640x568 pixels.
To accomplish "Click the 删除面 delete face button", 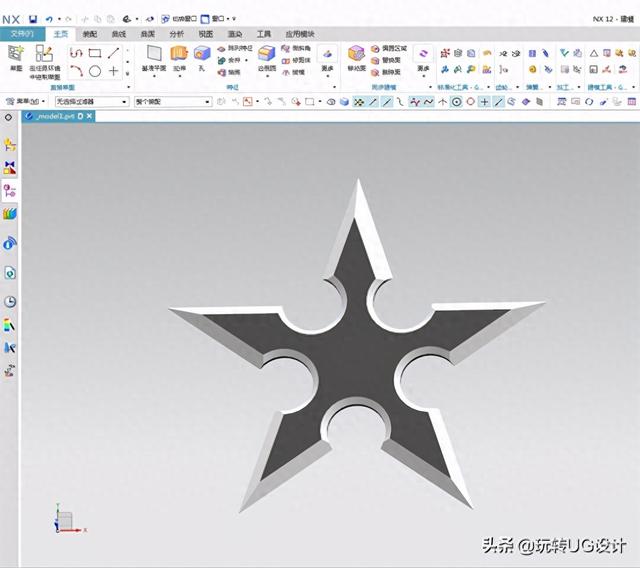I will (386, 72).
